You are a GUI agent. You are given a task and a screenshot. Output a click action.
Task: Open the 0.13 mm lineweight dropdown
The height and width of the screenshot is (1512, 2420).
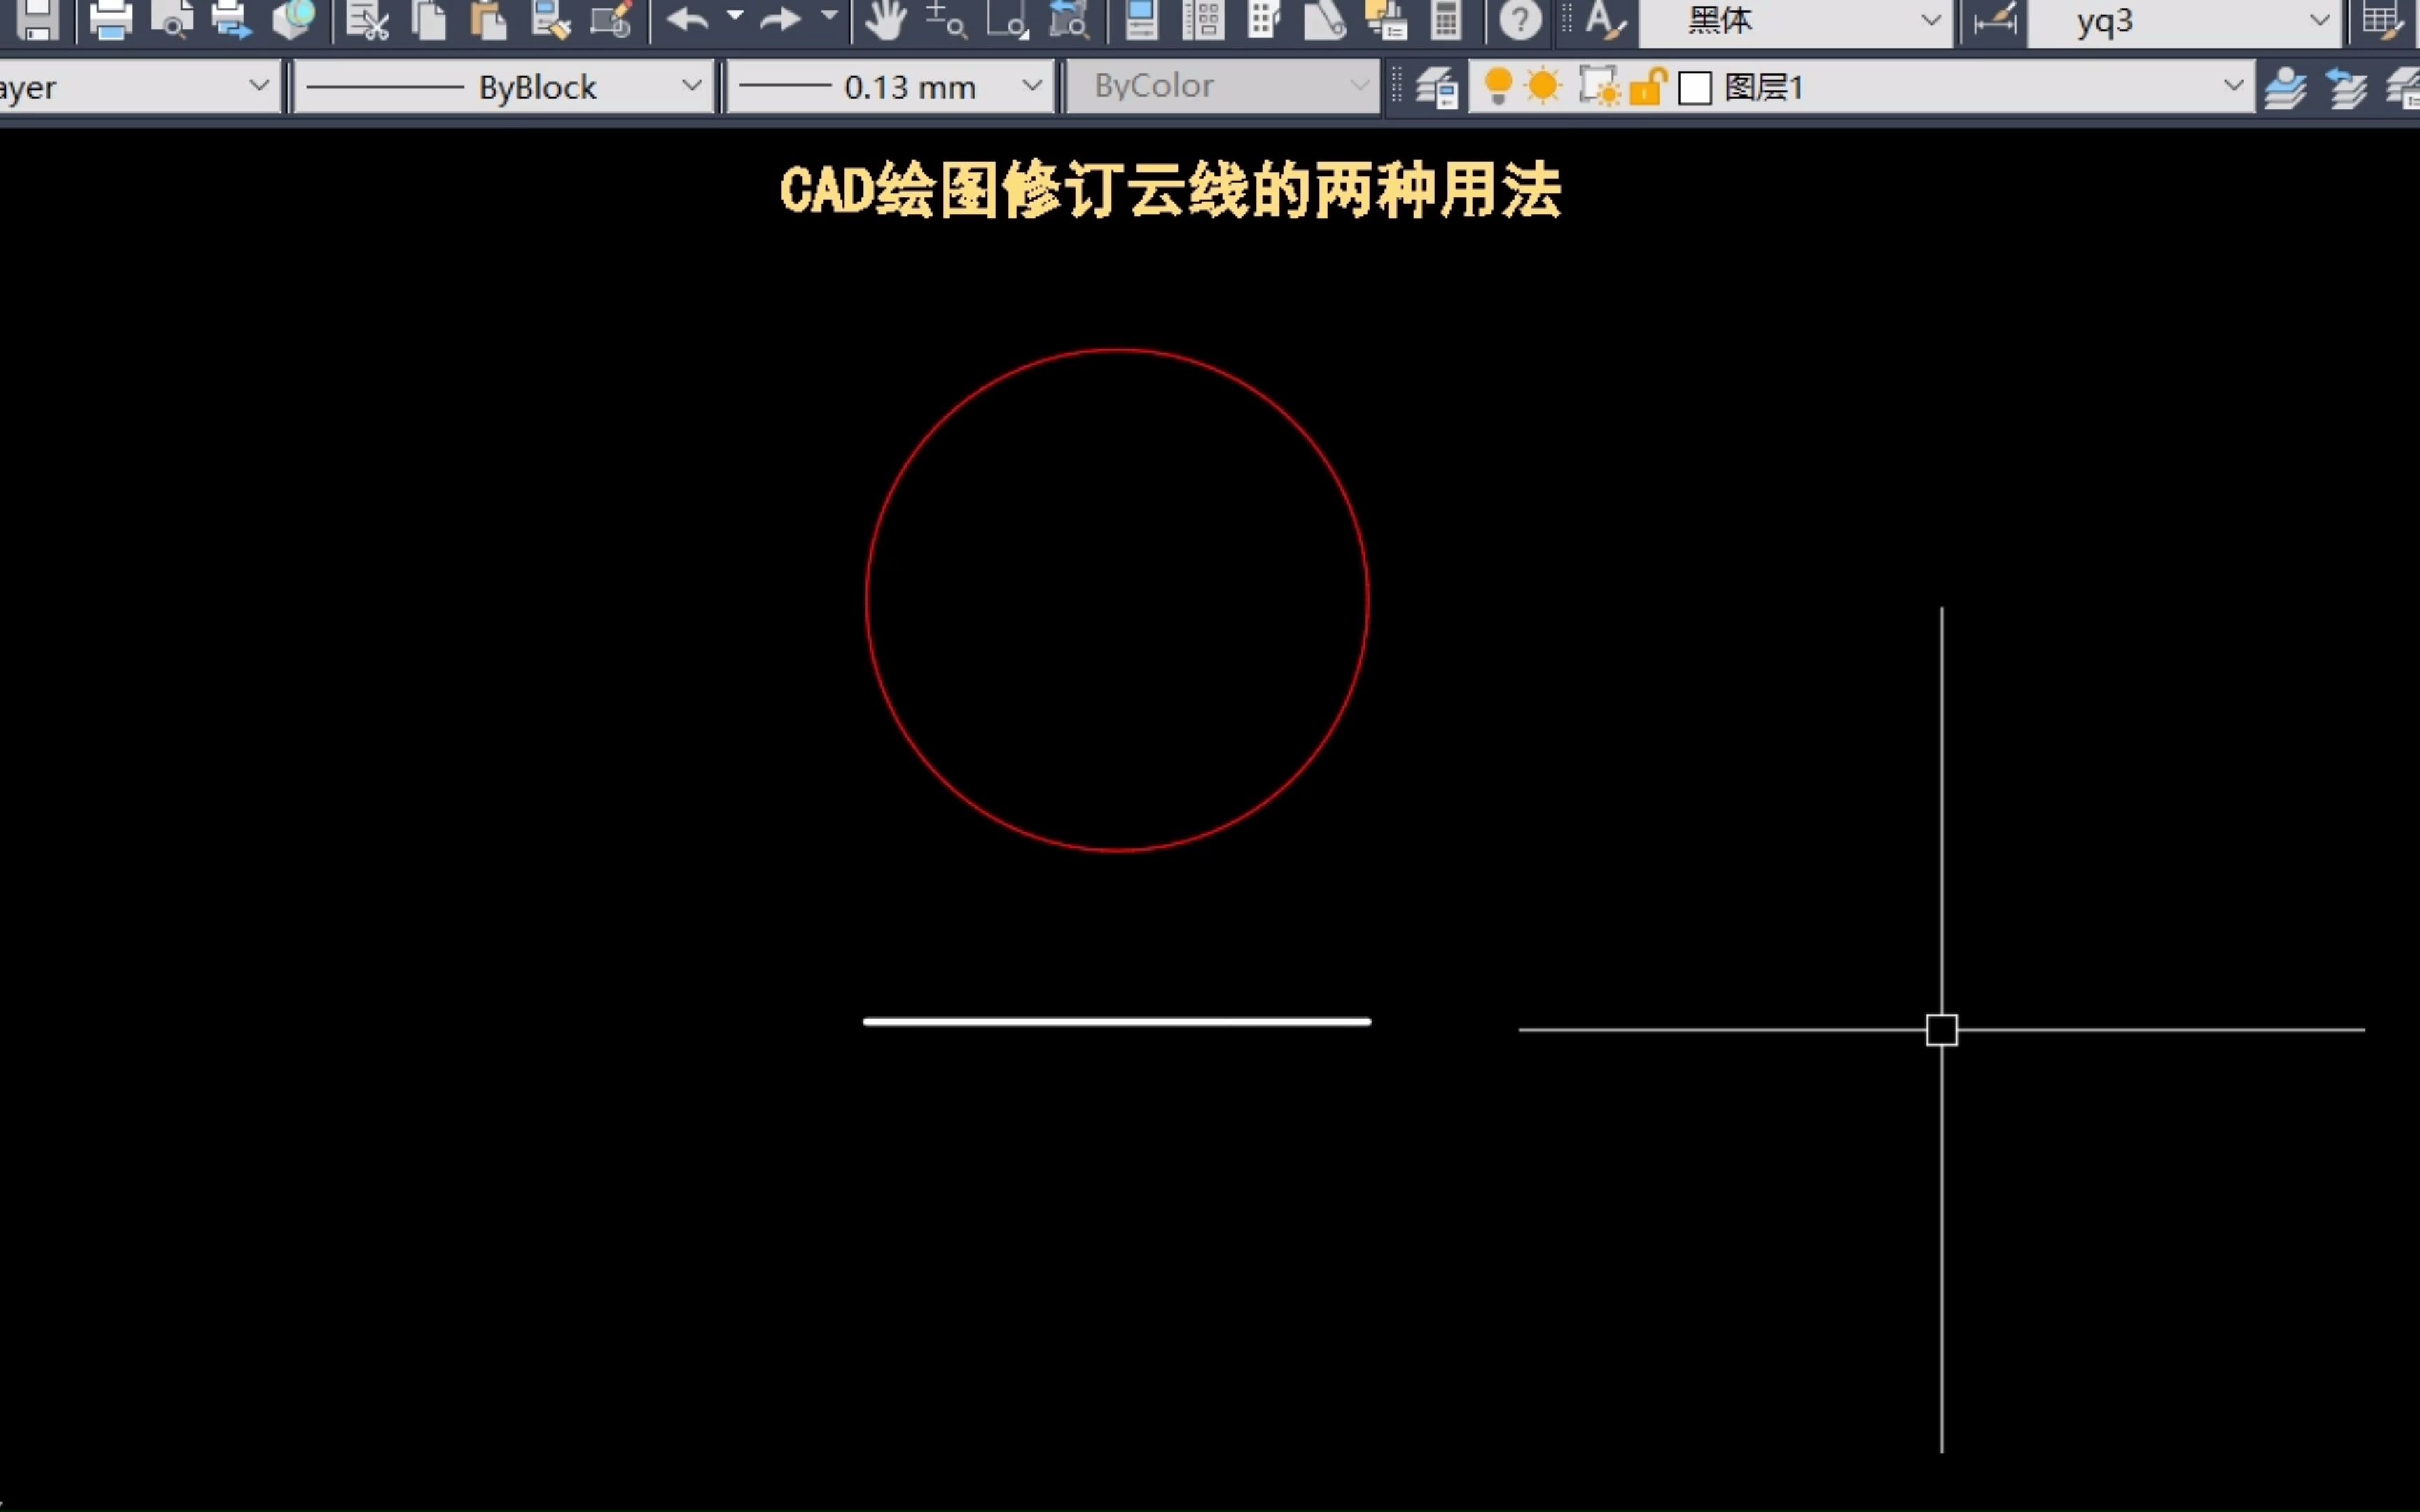coord(1032,87)
